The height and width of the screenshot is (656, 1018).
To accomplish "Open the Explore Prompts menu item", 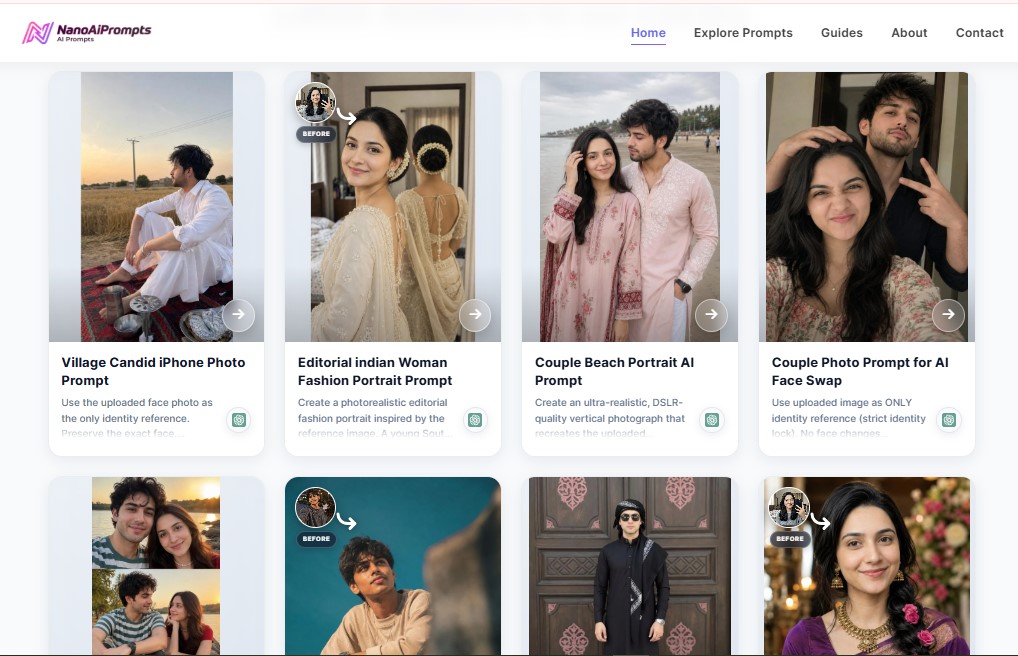I will (743, 32).
